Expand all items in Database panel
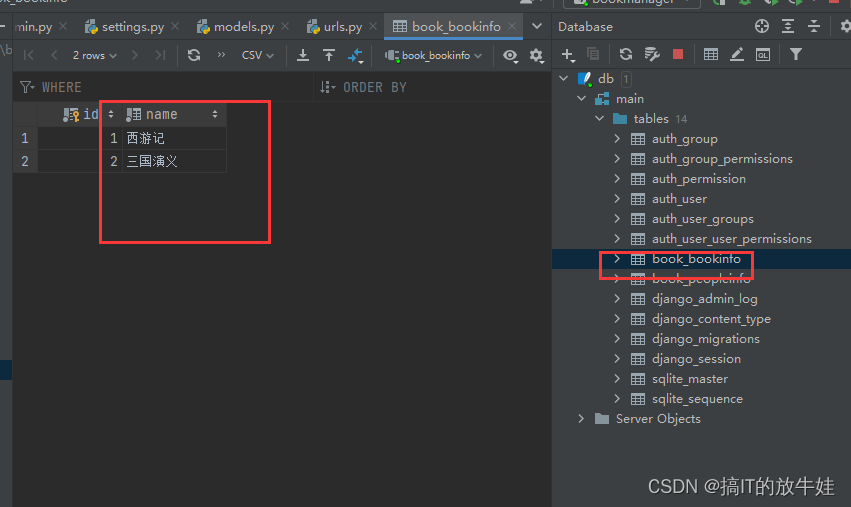 pyautogui.click(x=788, y=26)
